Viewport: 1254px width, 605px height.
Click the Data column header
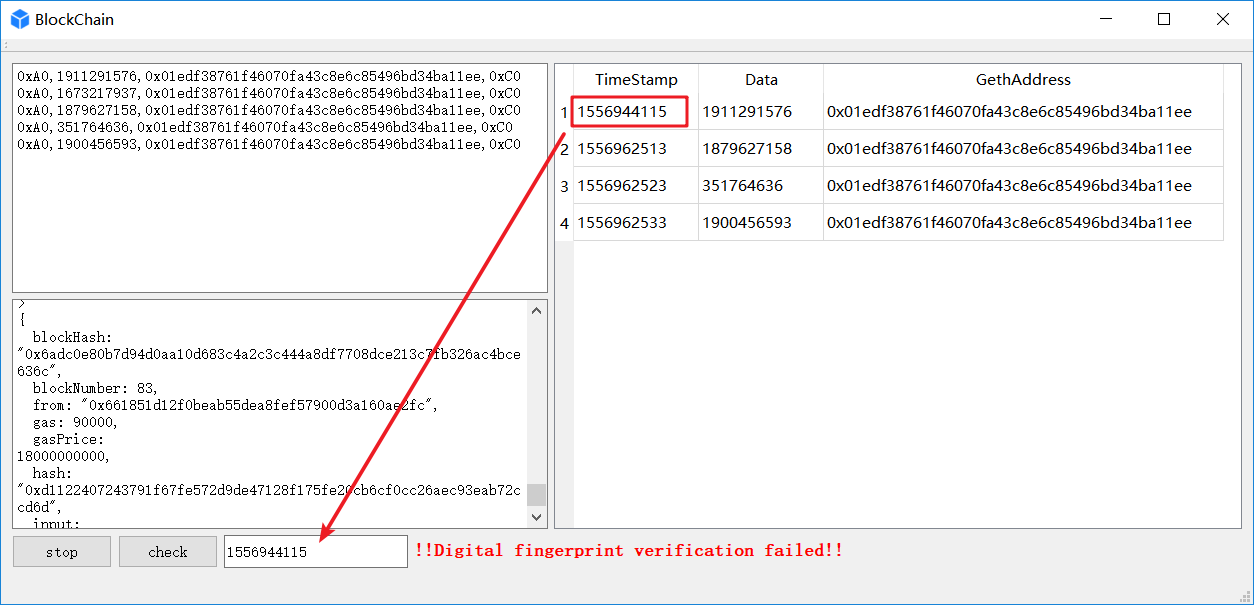(x=761, y=80)
